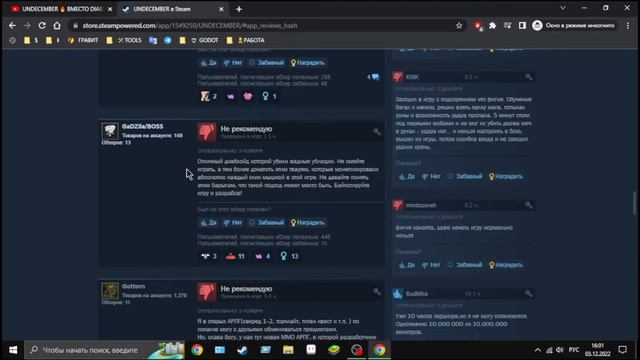The height and width of the screenshot is (360, 640).
Task: Open XIIIK's reviewer name link
Action: (412, 77)
